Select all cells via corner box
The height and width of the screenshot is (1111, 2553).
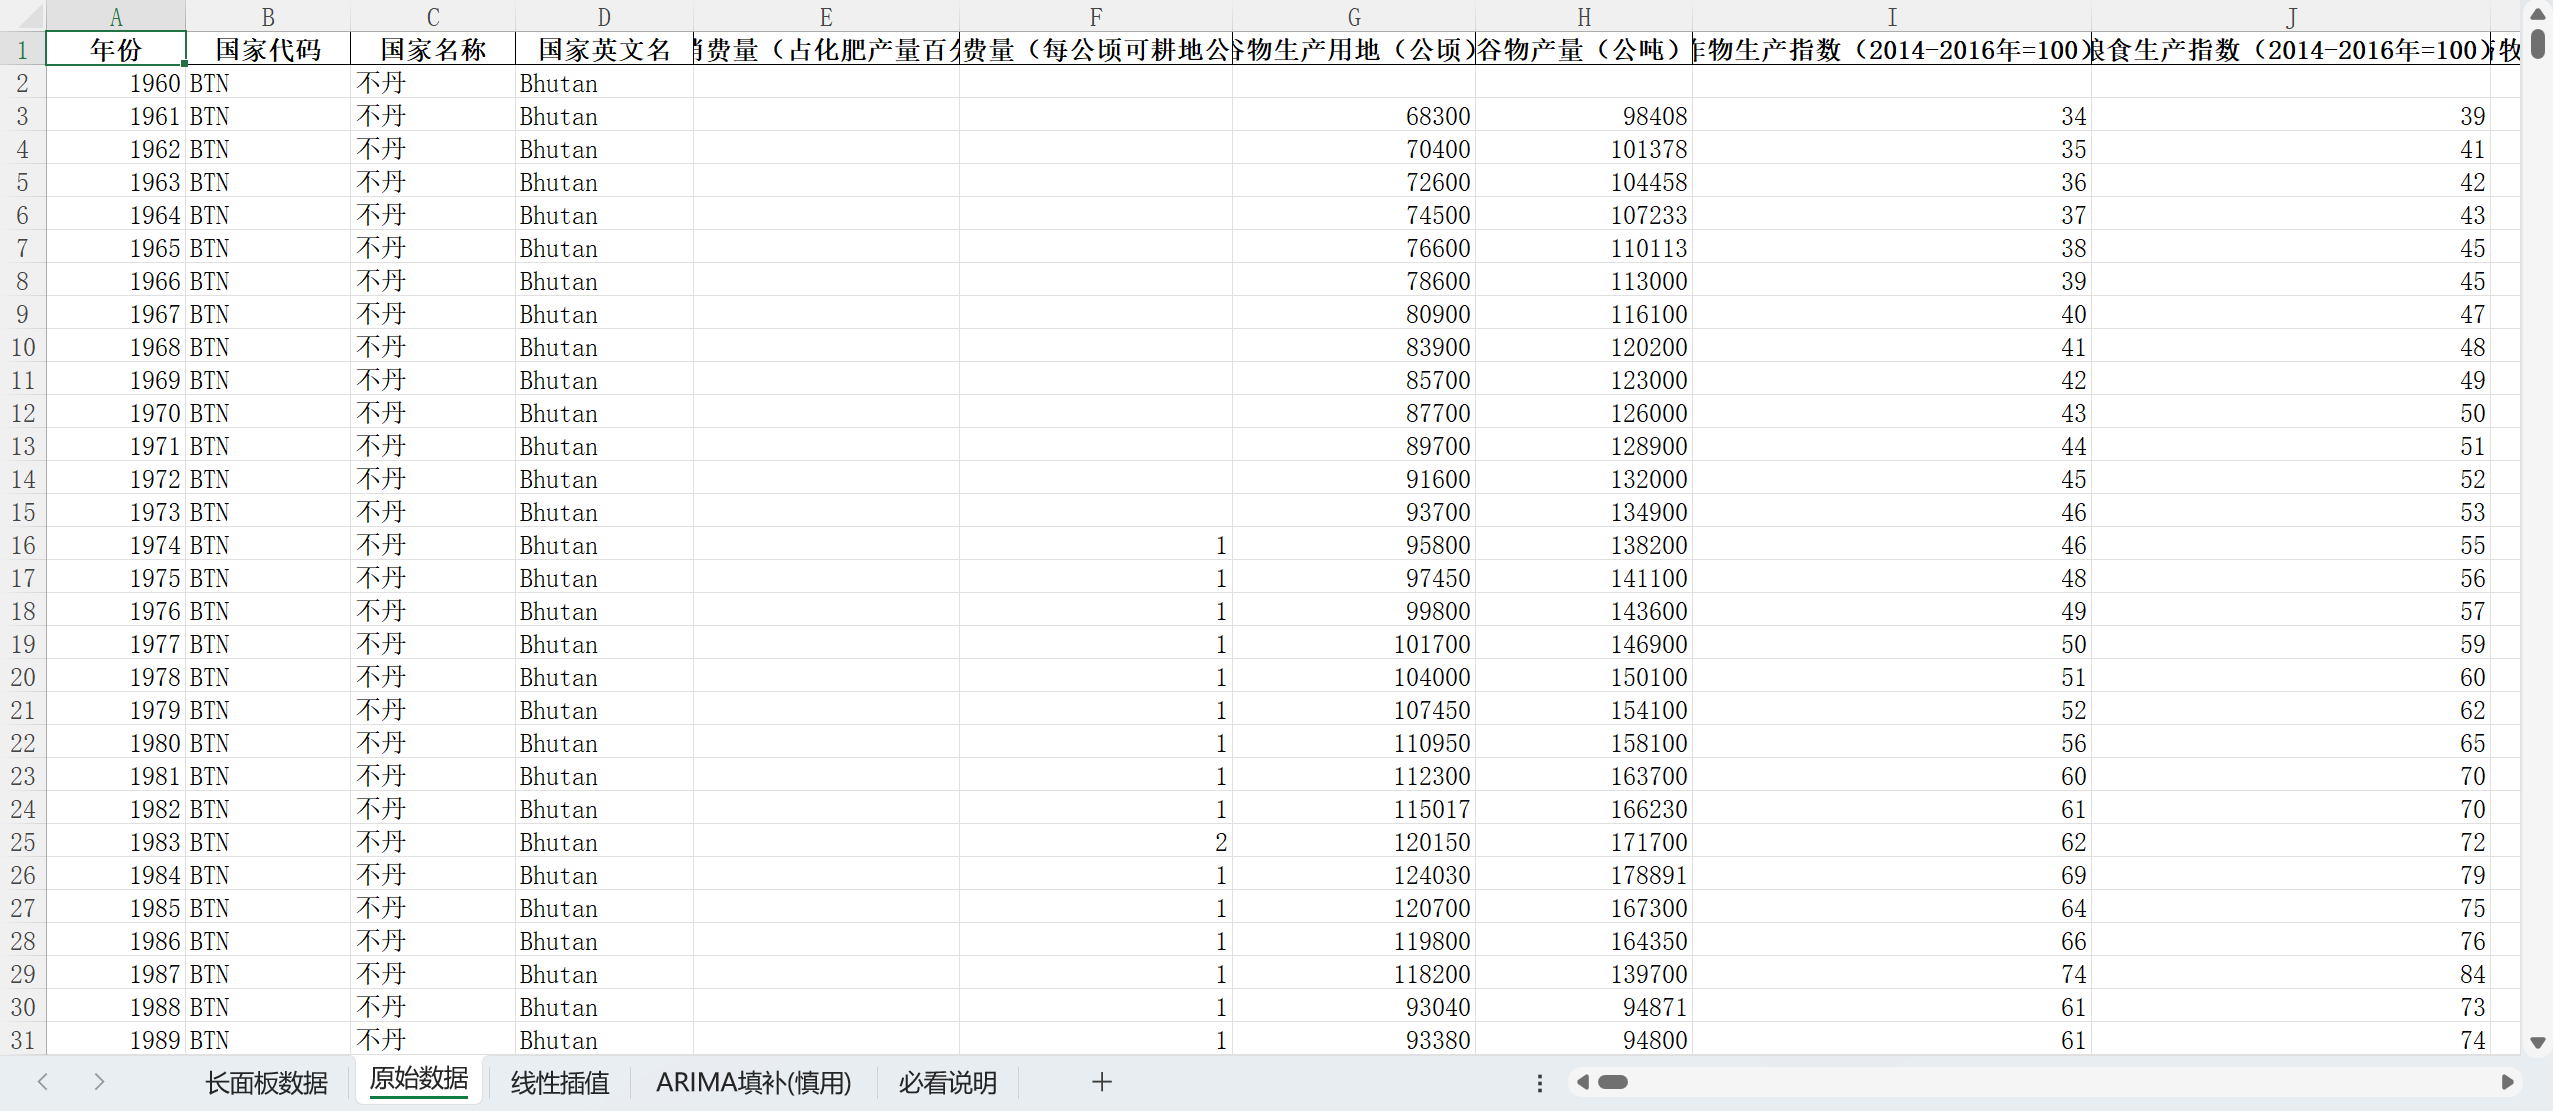pyautogui.click(x=22, y=16)
